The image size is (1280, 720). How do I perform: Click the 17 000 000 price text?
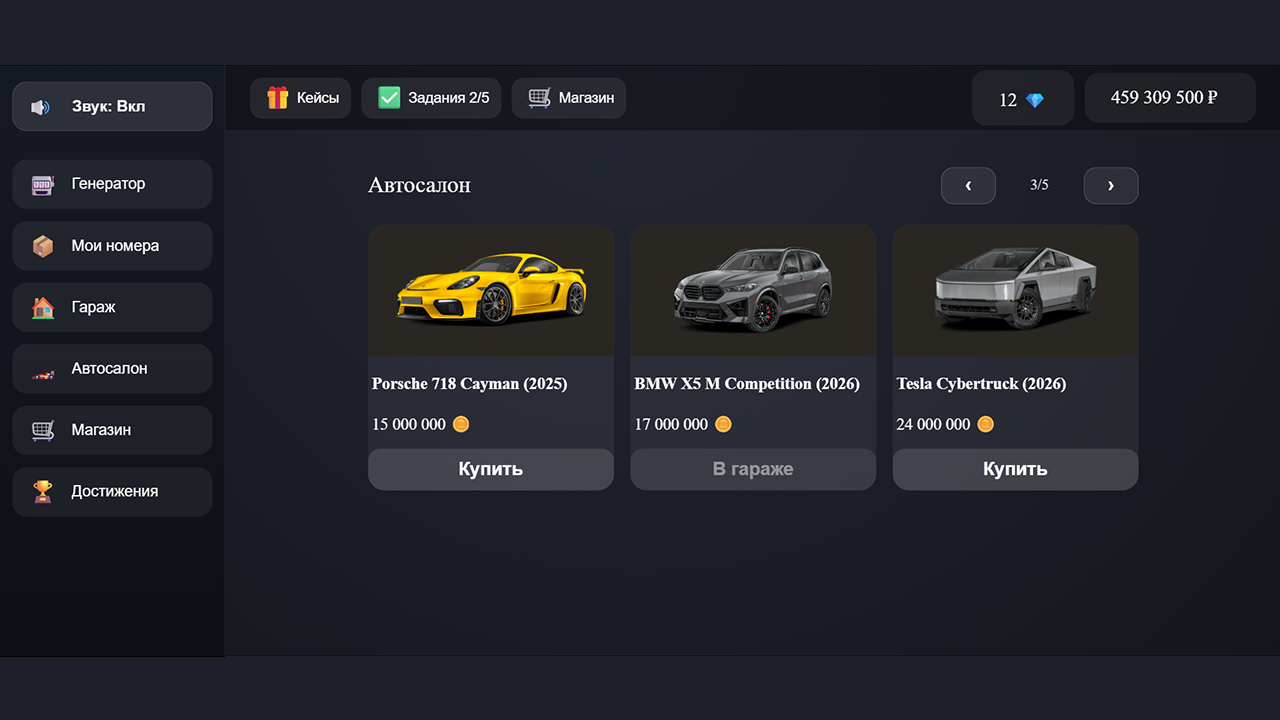(x=671, y=424)
